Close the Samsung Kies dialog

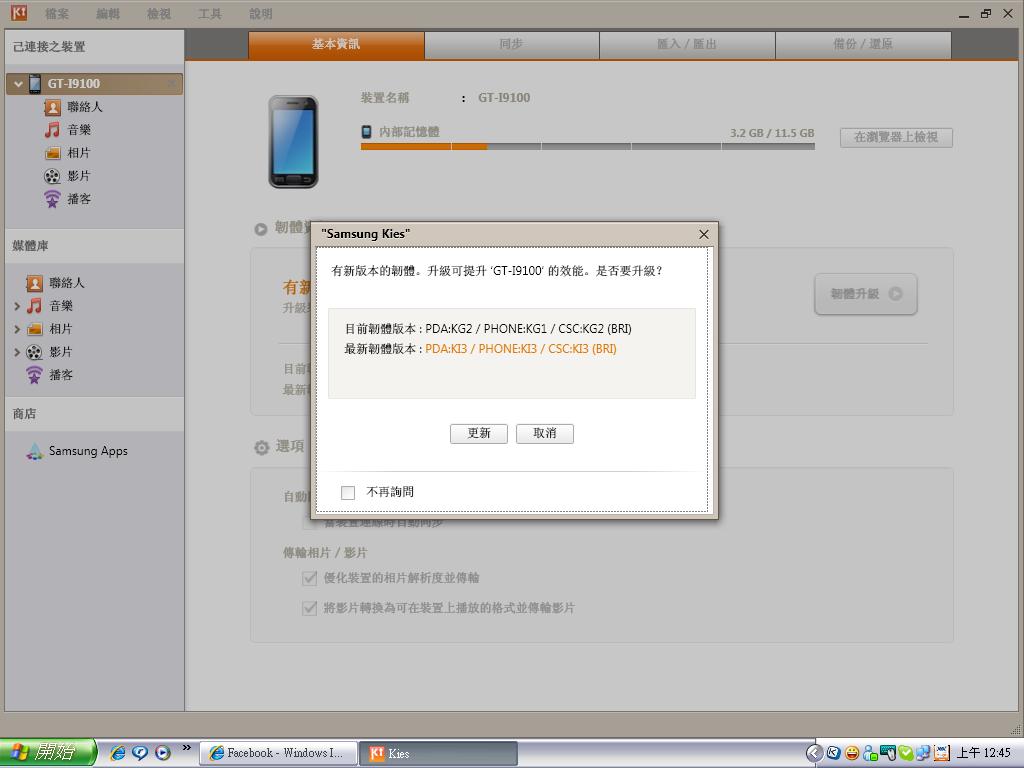(x=703, y=234)
